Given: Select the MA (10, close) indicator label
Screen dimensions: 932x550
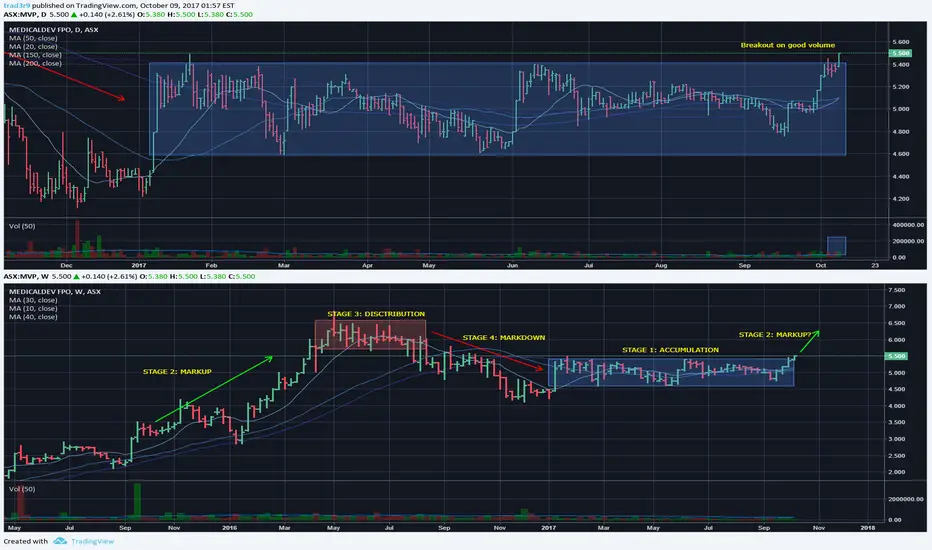Looking at the screenshot, I should pyautogui.click(x=33, y=309).
